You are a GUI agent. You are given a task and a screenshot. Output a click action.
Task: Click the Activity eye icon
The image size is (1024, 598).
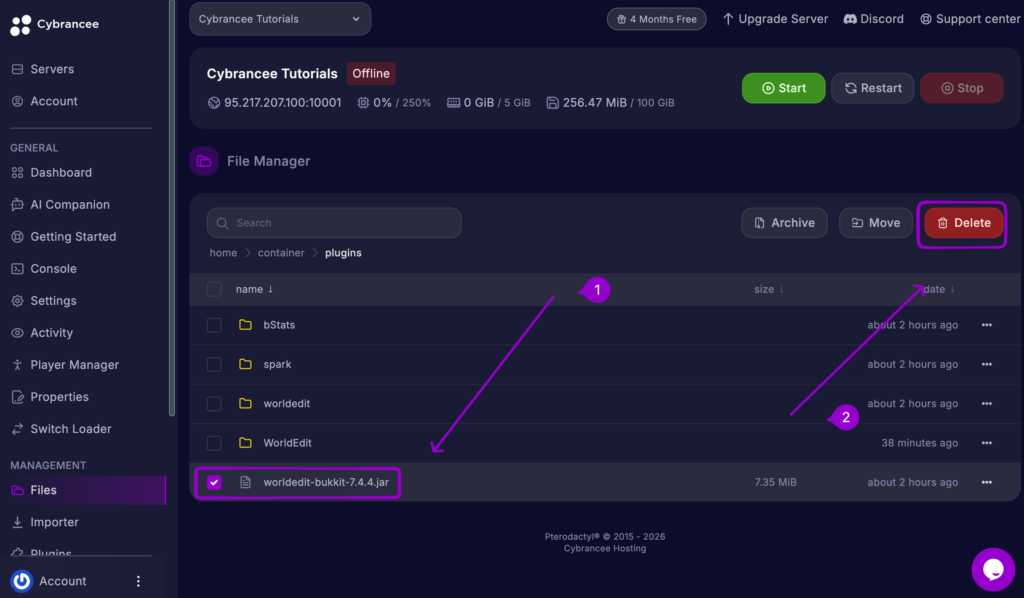18,333
